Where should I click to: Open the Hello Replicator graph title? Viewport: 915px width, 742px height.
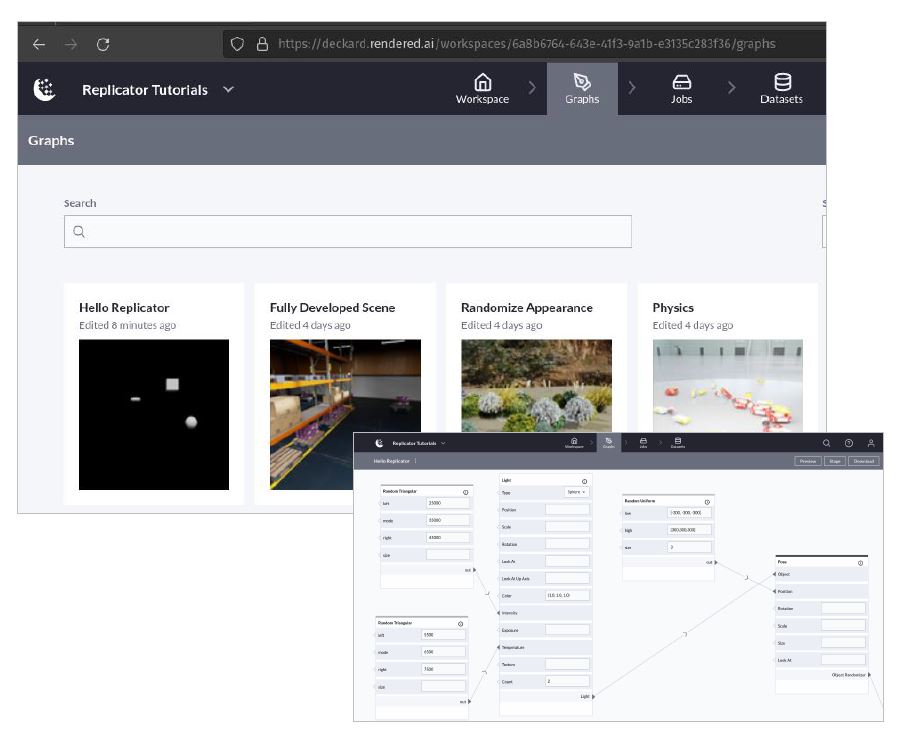[x=124, y=307]
